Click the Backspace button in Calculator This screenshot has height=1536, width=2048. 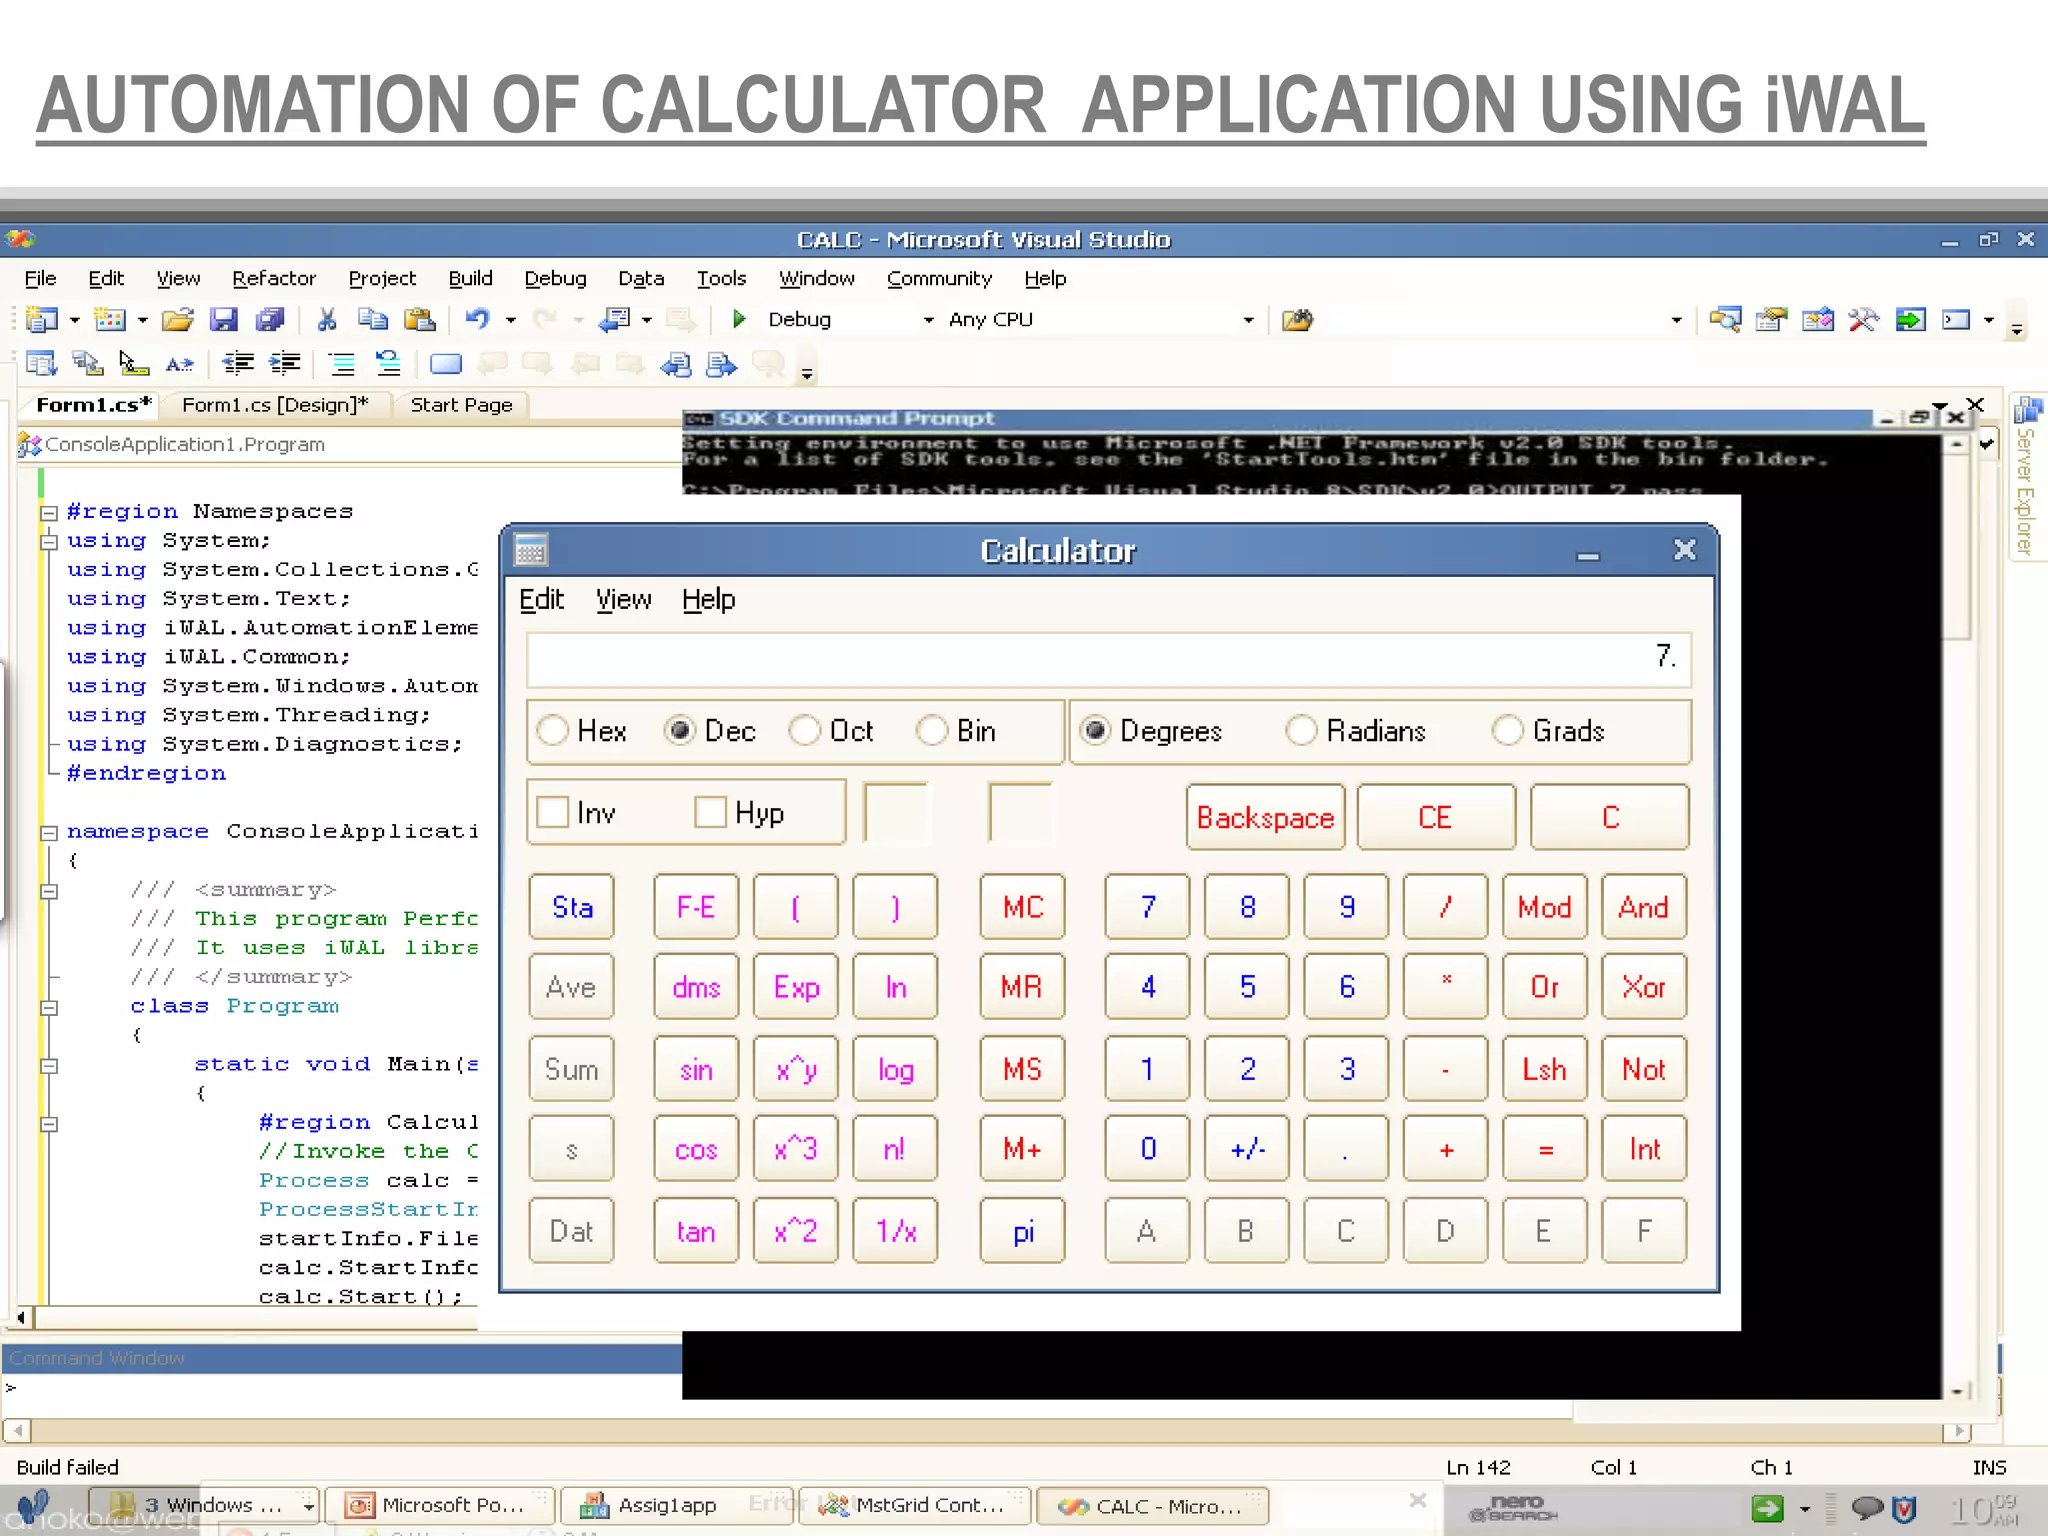point(1265,818)
